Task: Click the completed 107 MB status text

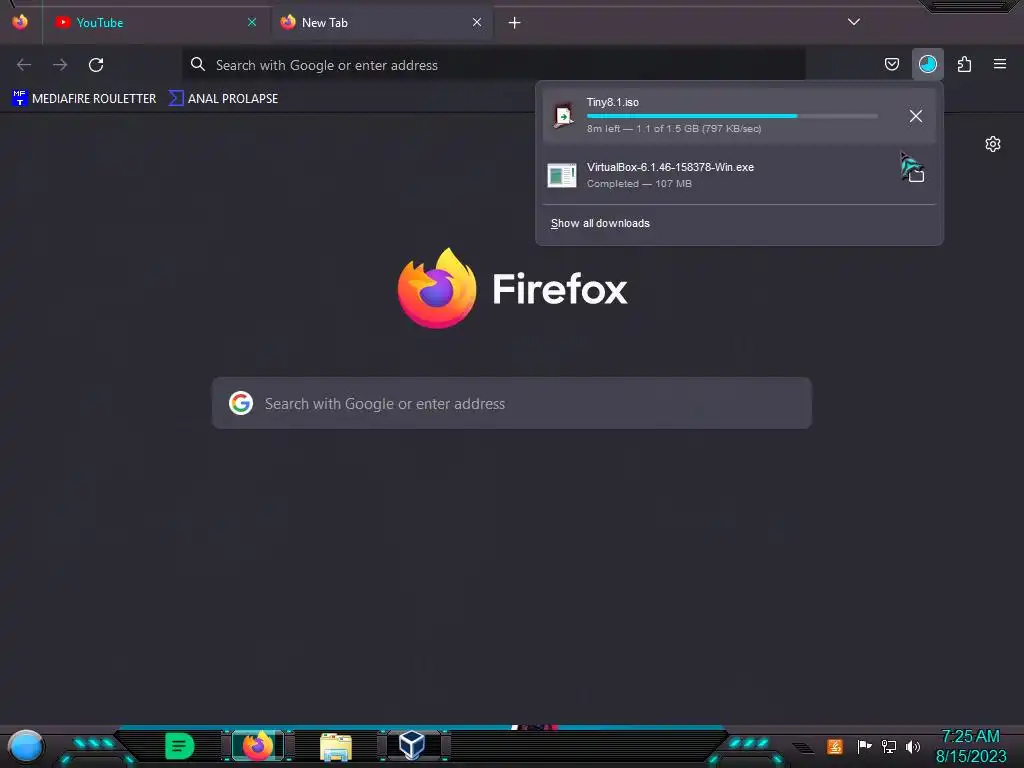Action: tap(639, 184)
